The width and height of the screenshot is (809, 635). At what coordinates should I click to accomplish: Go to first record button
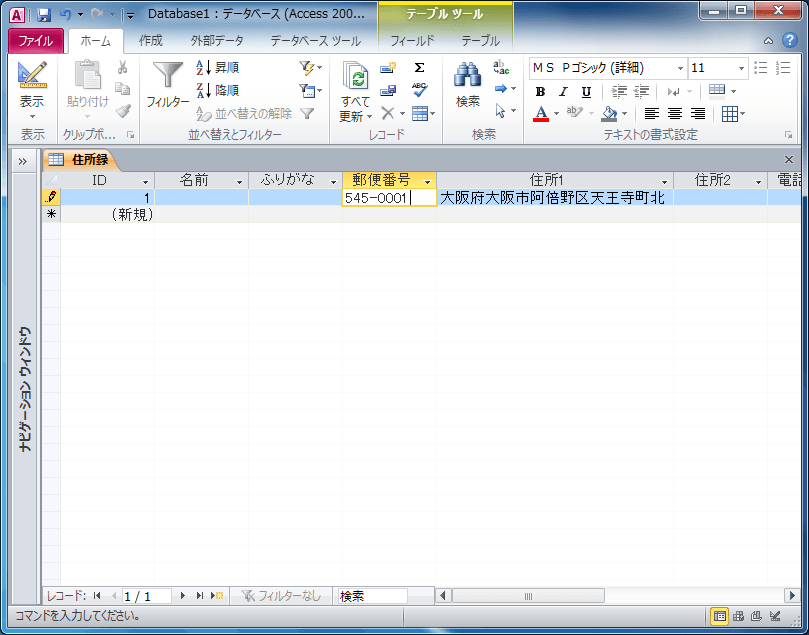tap(97, 596)
